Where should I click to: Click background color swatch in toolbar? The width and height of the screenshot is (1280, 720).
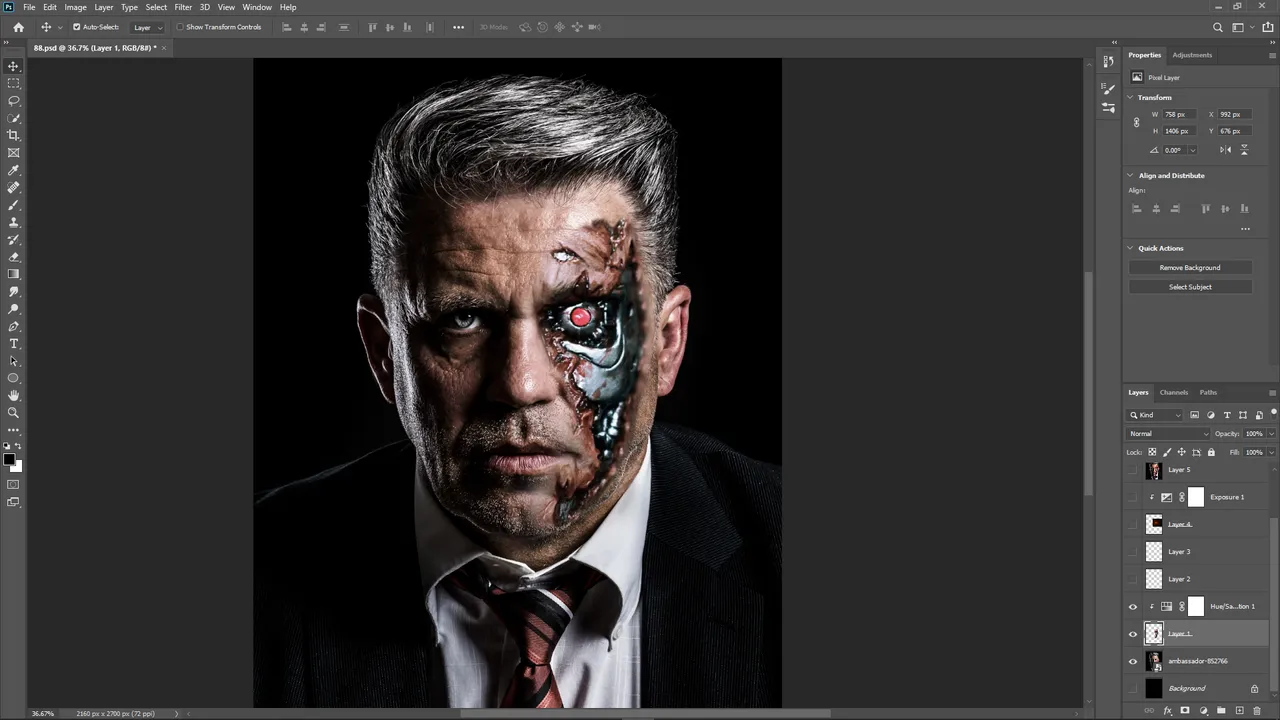click(17, 467)
